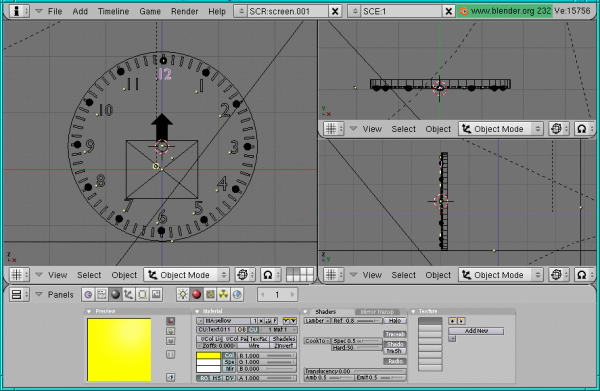Toggle the Halo button
Screen dimensions: 600x391
(395, 321)
